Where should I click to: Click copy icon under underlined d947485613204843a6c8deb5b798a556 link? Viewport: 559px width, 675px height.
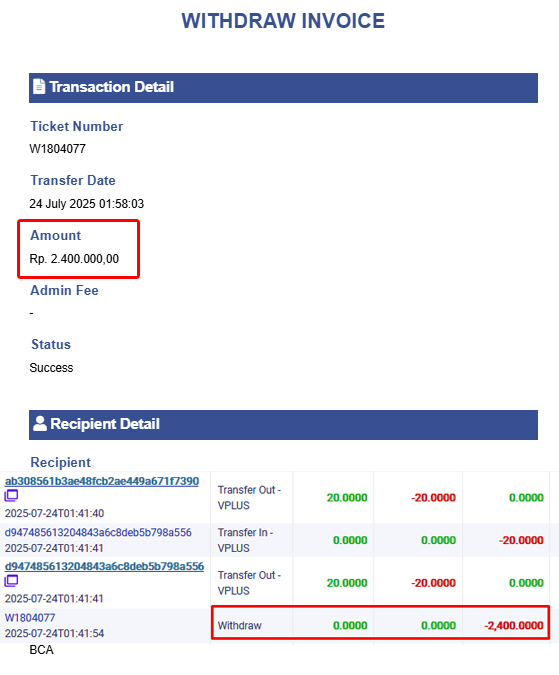pyautogui.click(x=11, y=581)
